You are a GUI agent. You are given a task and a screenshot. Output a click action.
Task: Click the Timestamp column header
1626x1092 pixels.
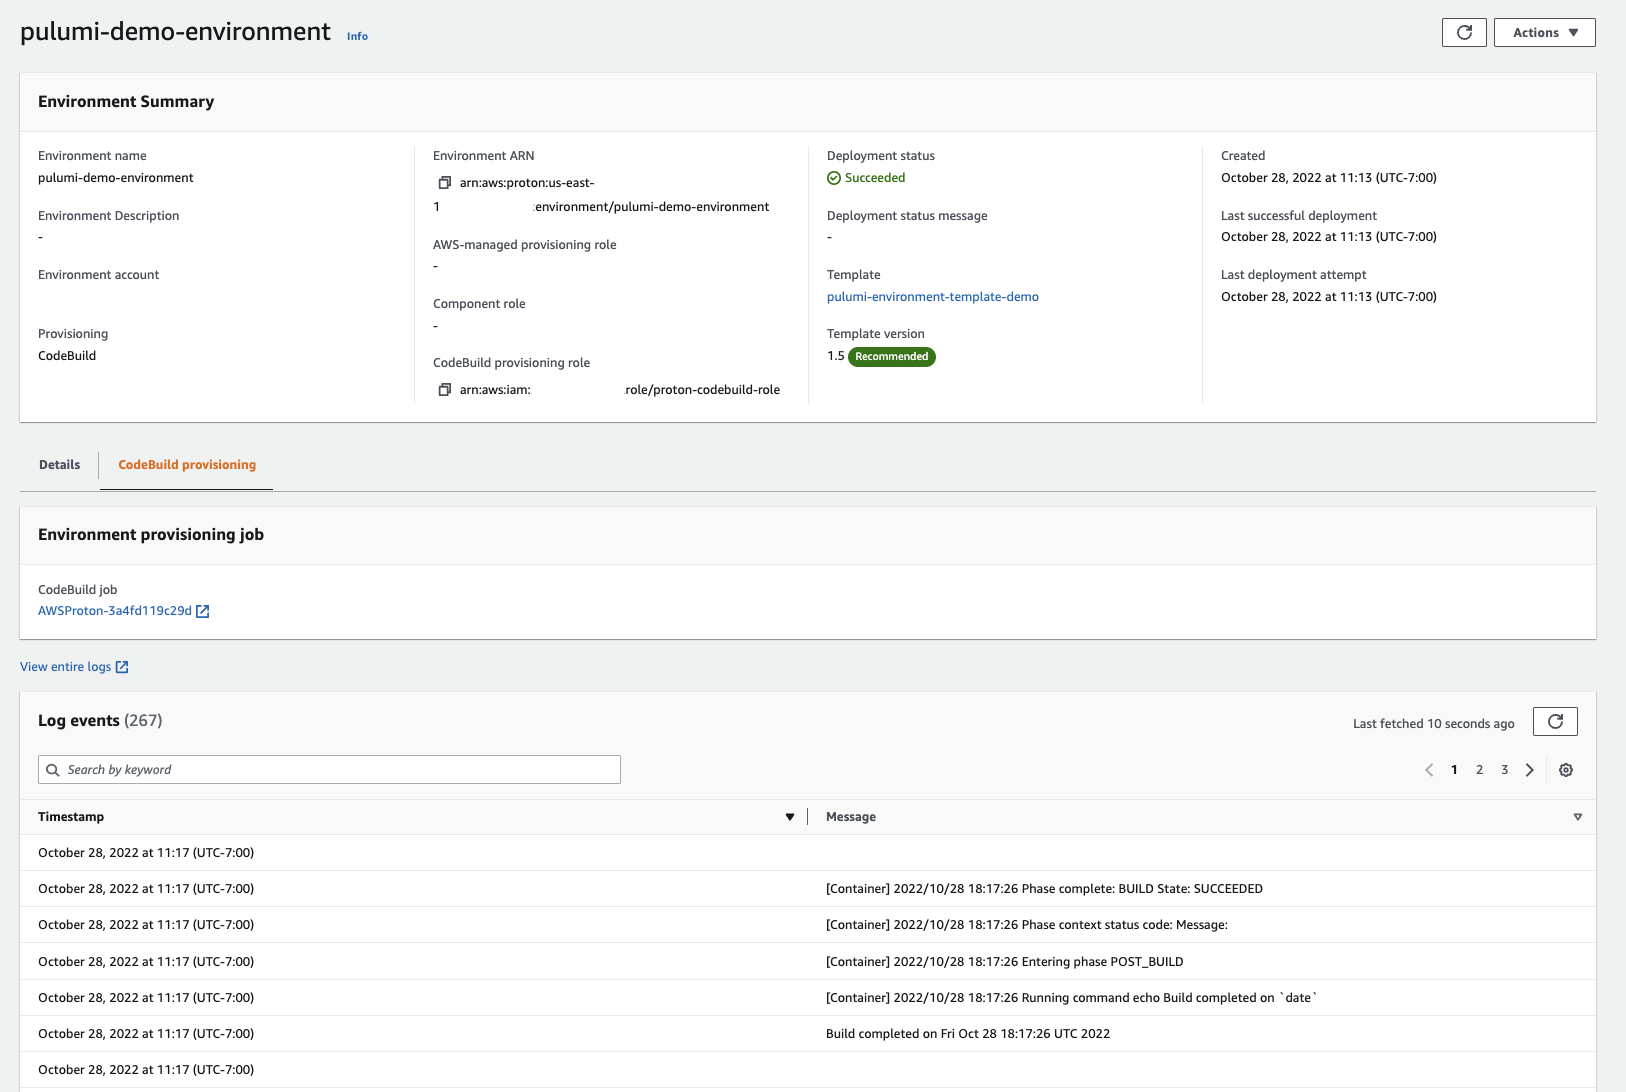pos(71,817)
